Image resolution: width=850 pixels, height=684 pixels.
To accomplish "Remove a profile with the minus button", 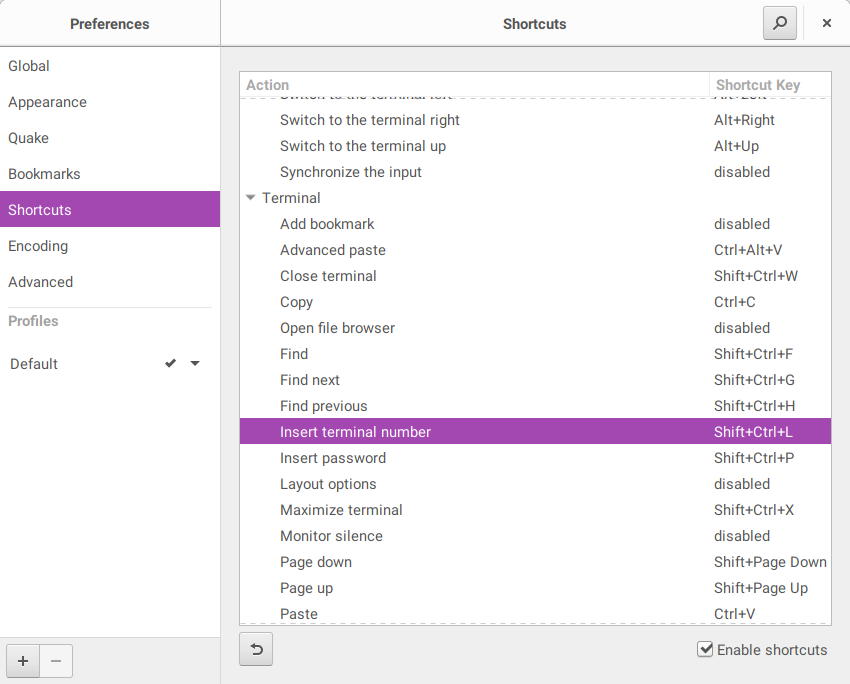I will pyautogui.click(x=55, y=661).
